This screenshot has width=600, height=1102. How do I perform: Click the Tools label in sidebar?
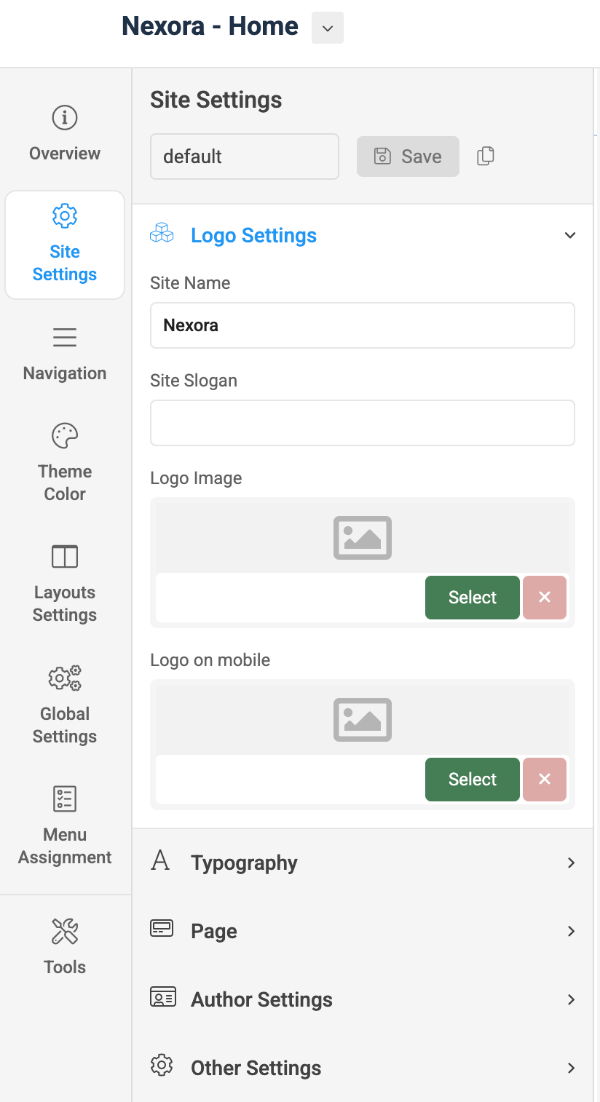coord(65,967)
